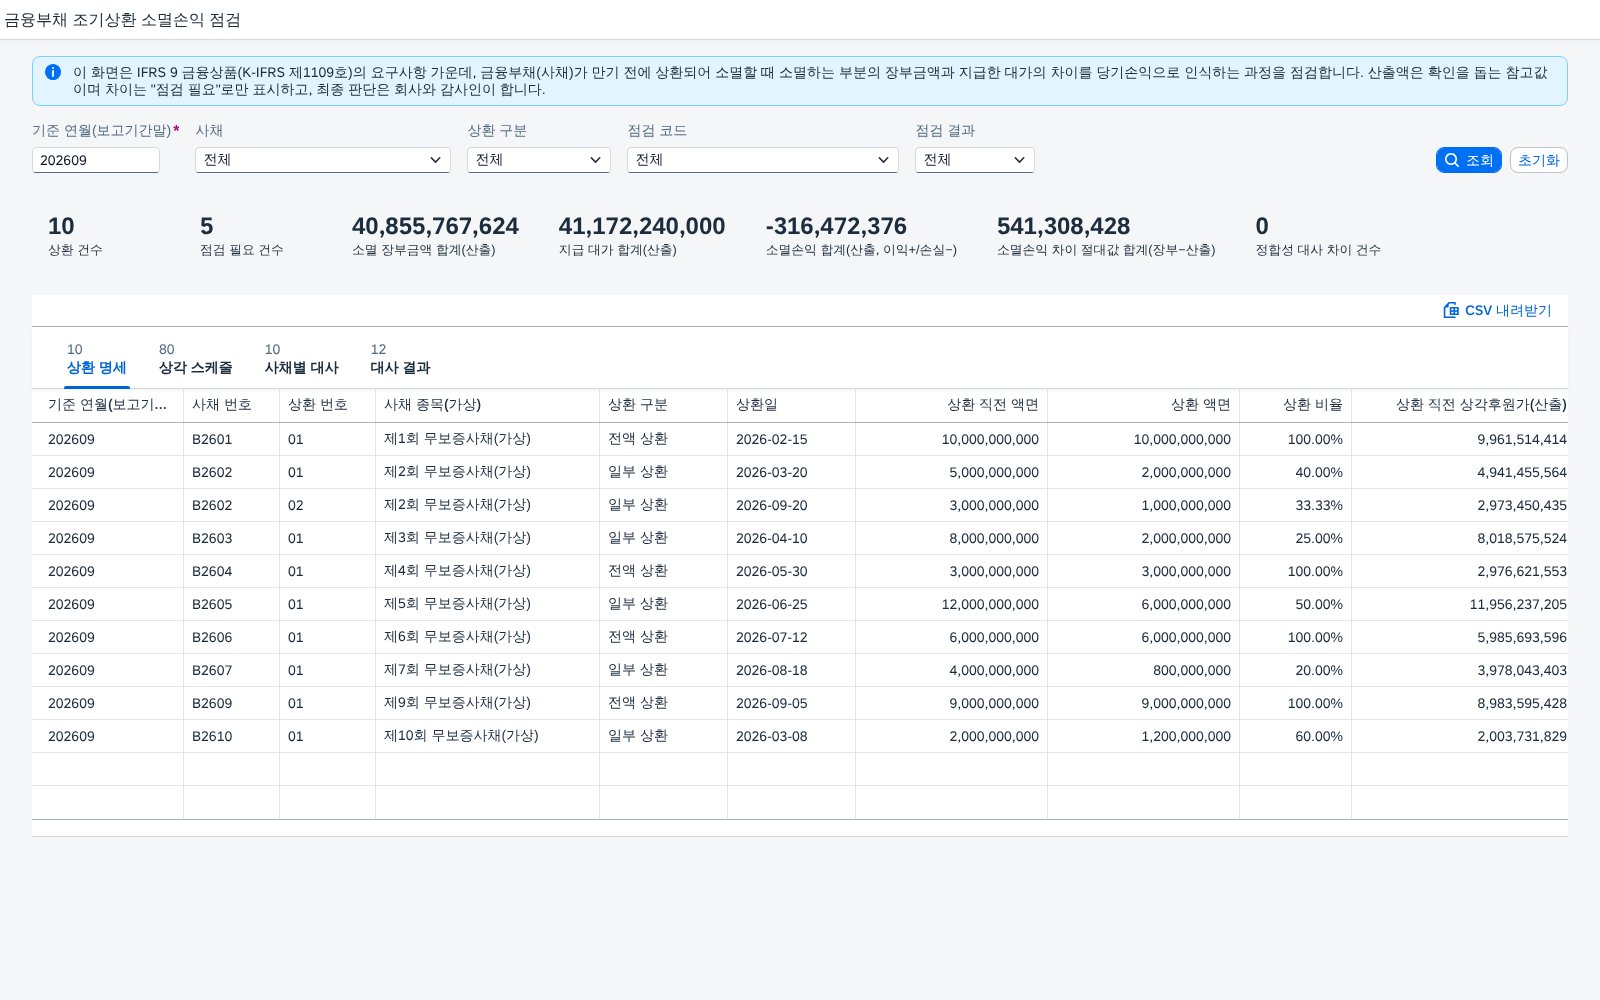Click the value 8,018,575,524

[1522, 538]
